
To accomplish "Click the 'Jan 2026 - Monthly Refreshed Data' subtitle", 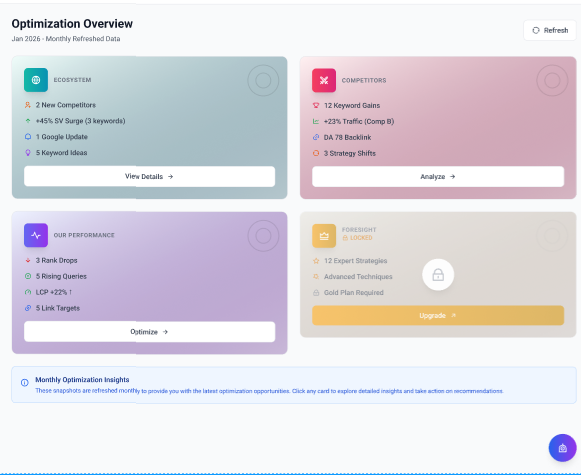I will pos(66,39).
